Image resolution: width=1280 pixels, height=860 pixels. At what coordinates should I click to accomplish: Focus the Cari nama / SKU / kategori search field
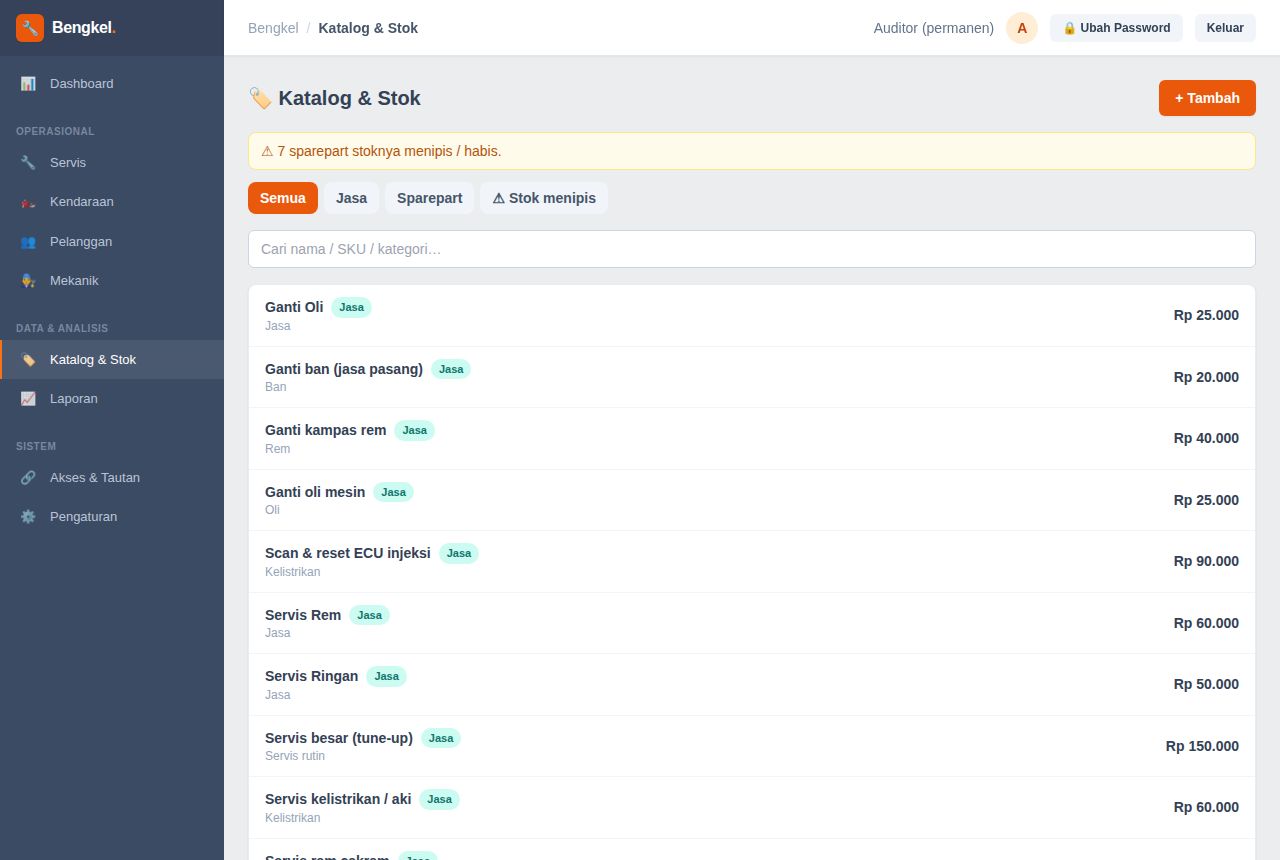(x=752, y=249)
